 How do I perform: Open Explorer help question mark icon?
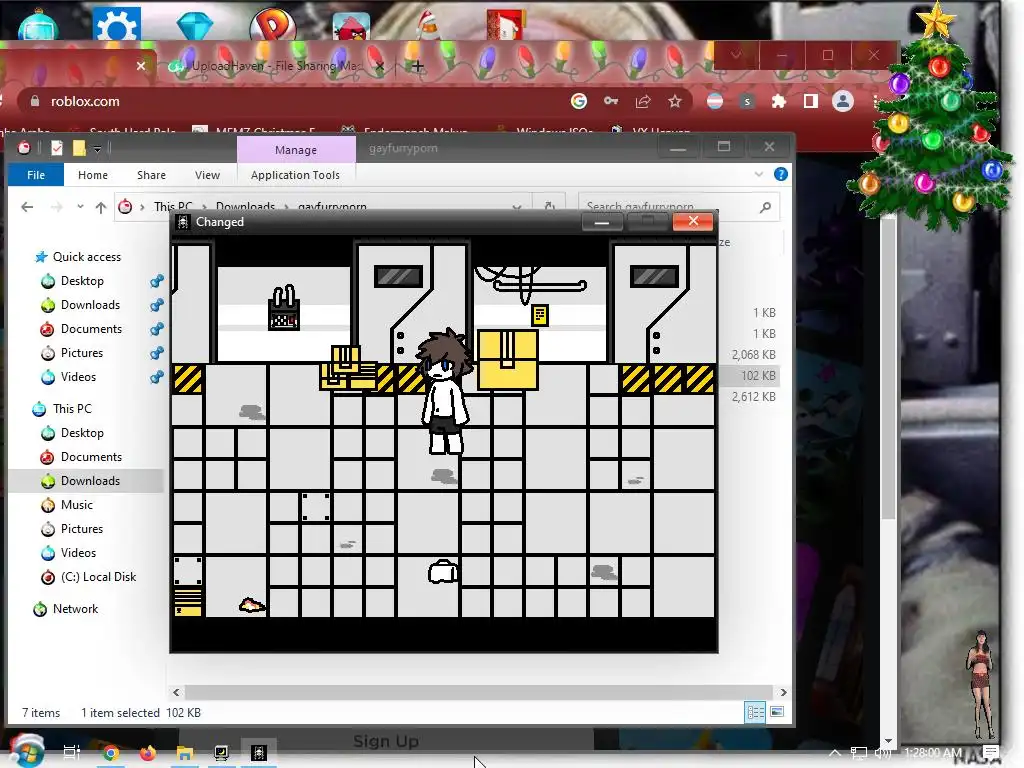pos(780,174)
